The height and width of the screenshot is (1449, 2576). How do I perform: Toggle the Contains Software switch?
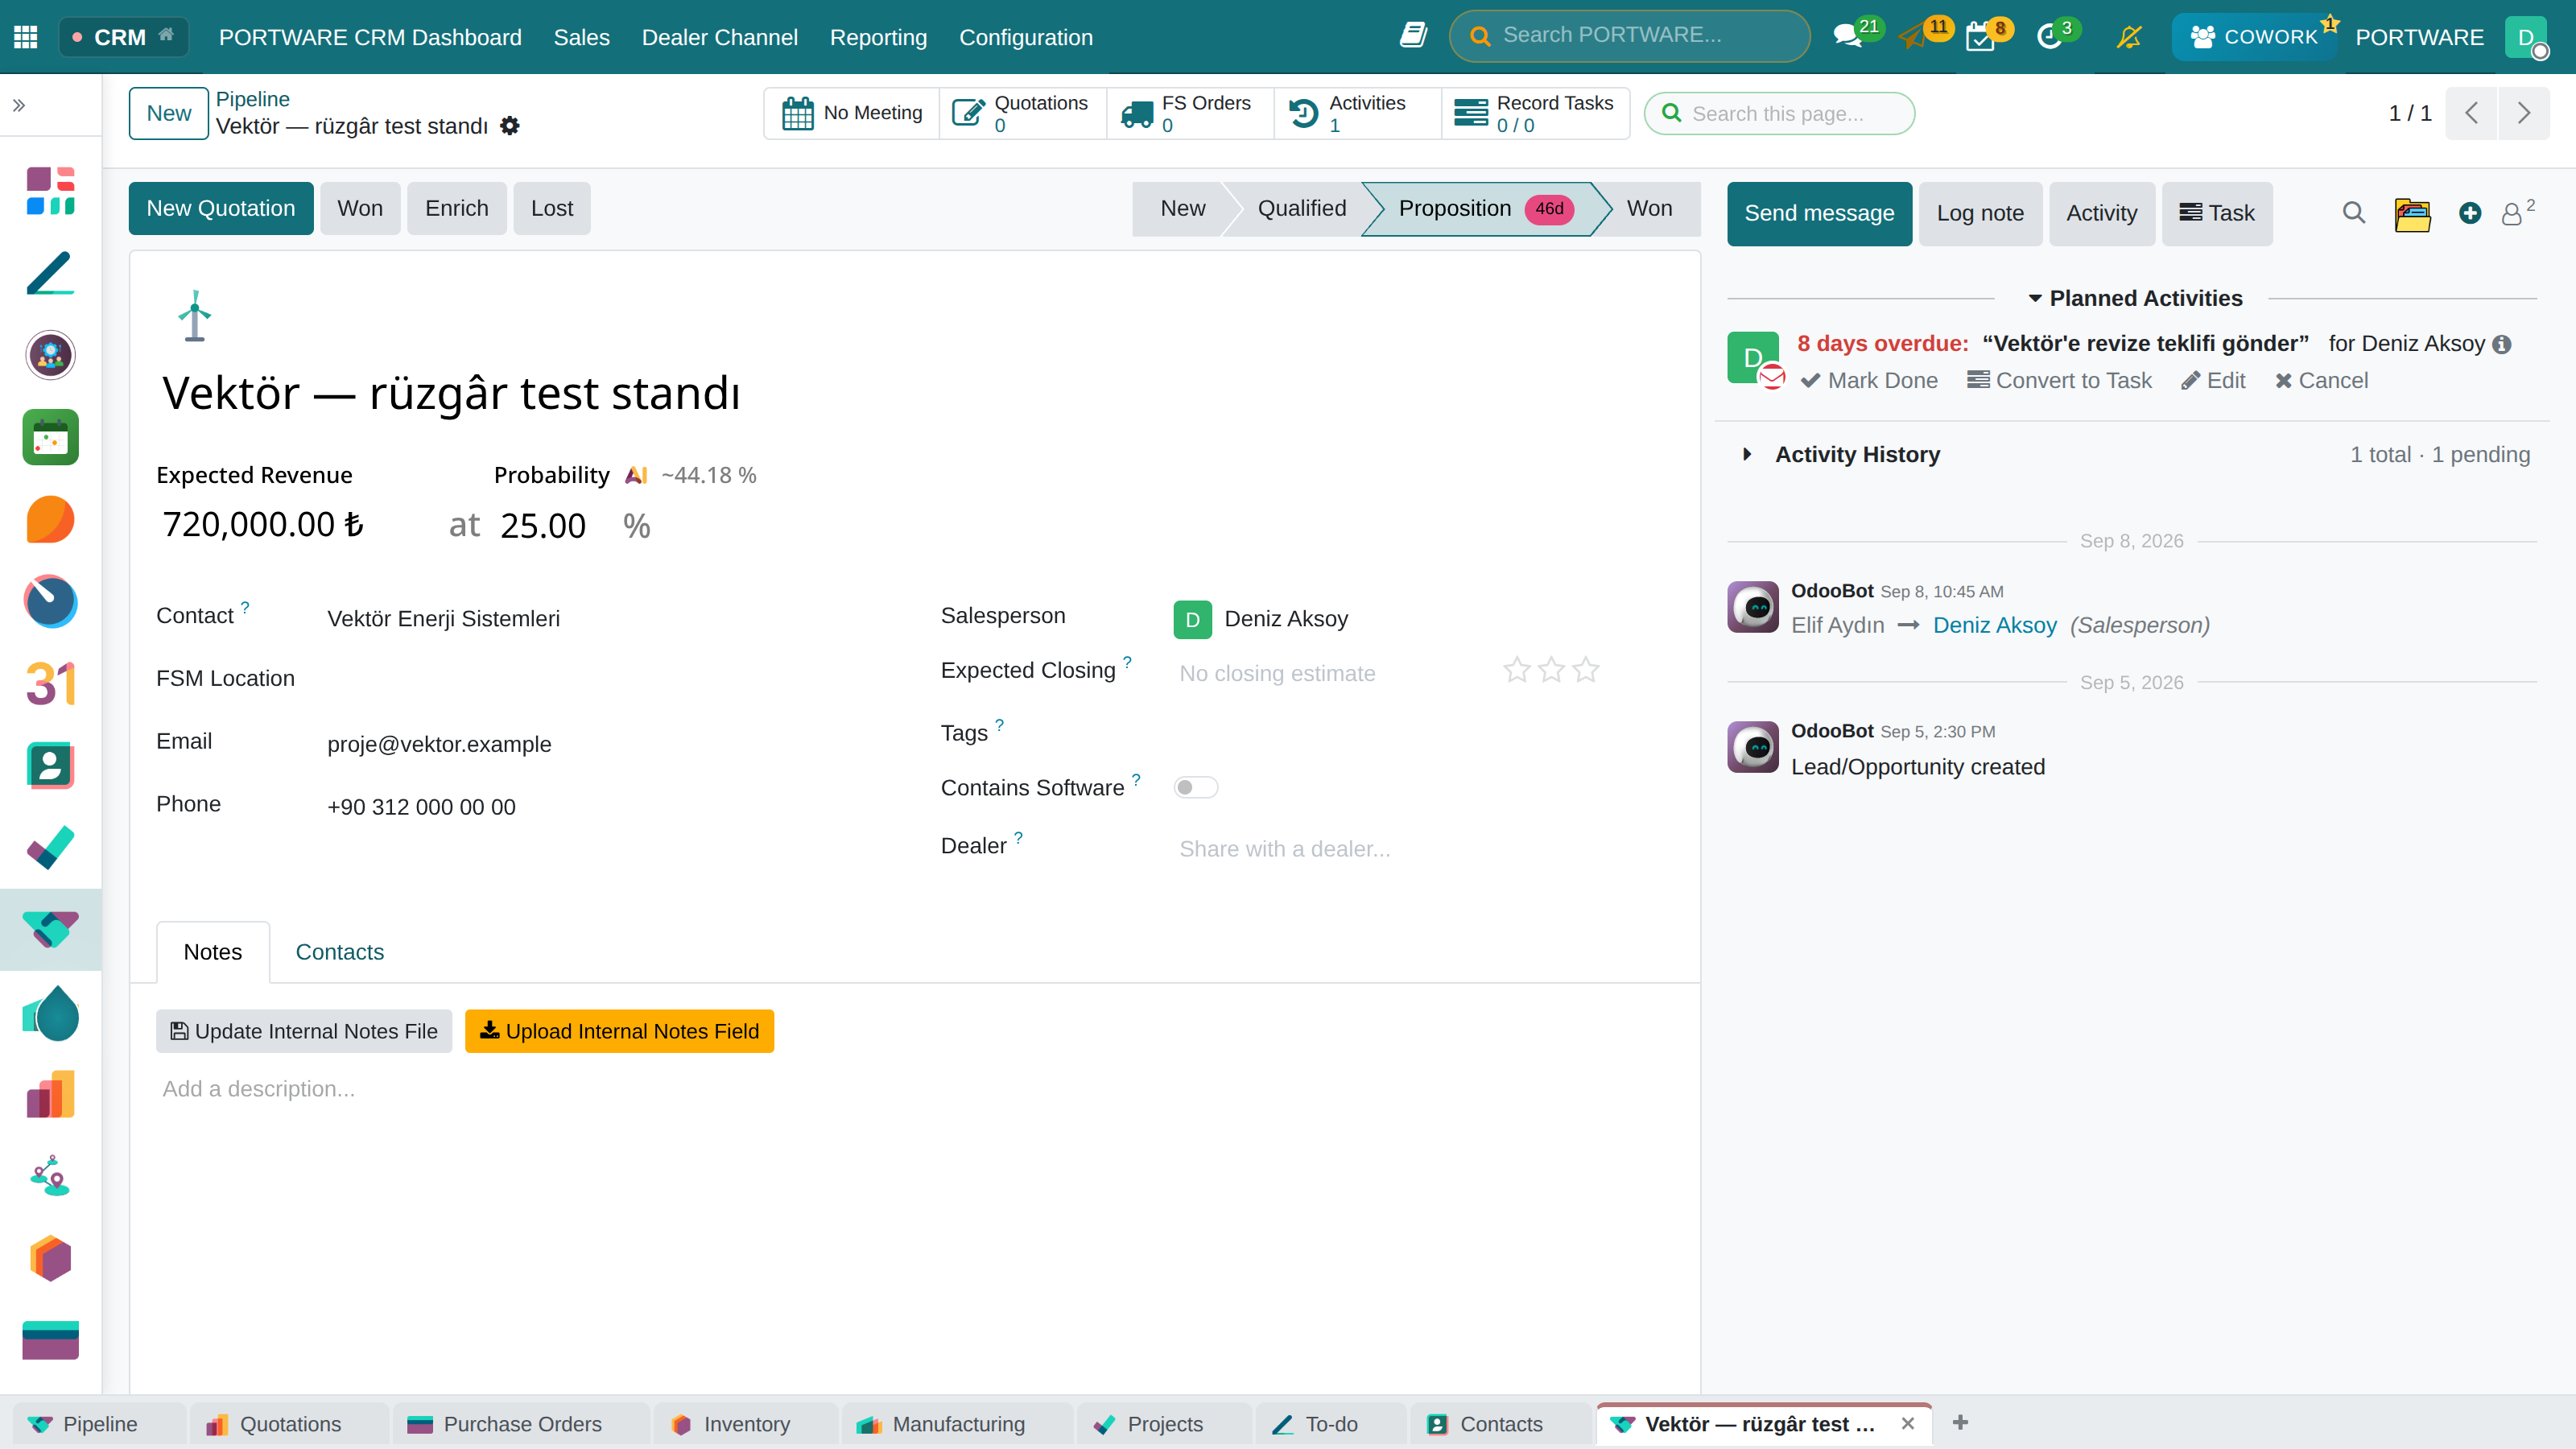(x=1195, y=788)
